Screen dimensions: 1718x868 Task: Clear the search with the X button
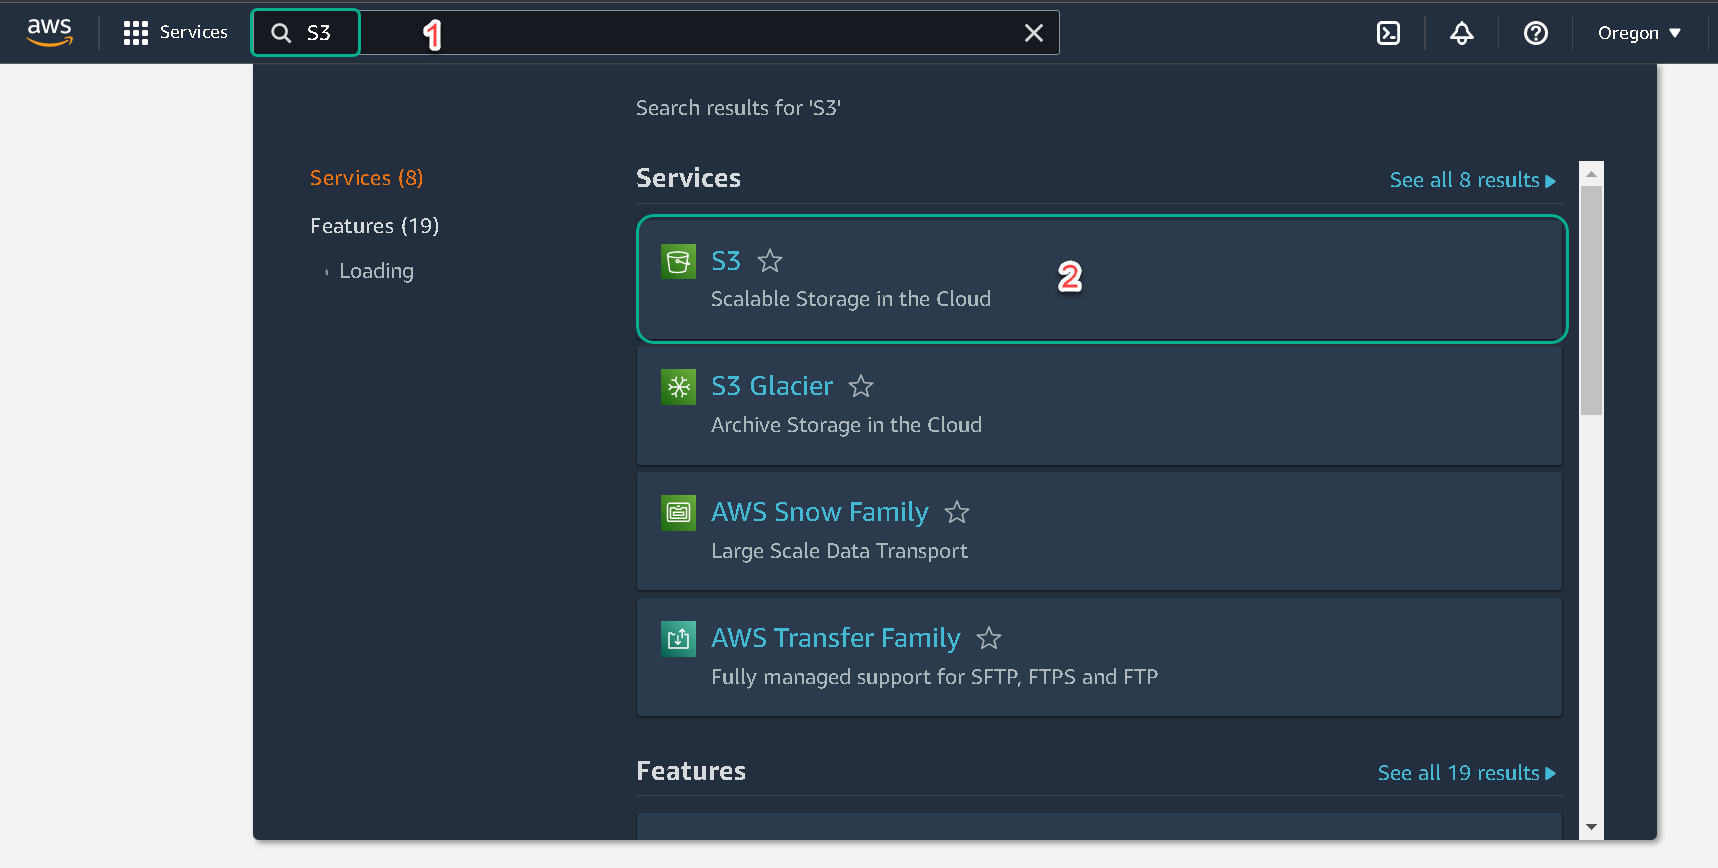pyautogui.click(x=1034, y=33)
